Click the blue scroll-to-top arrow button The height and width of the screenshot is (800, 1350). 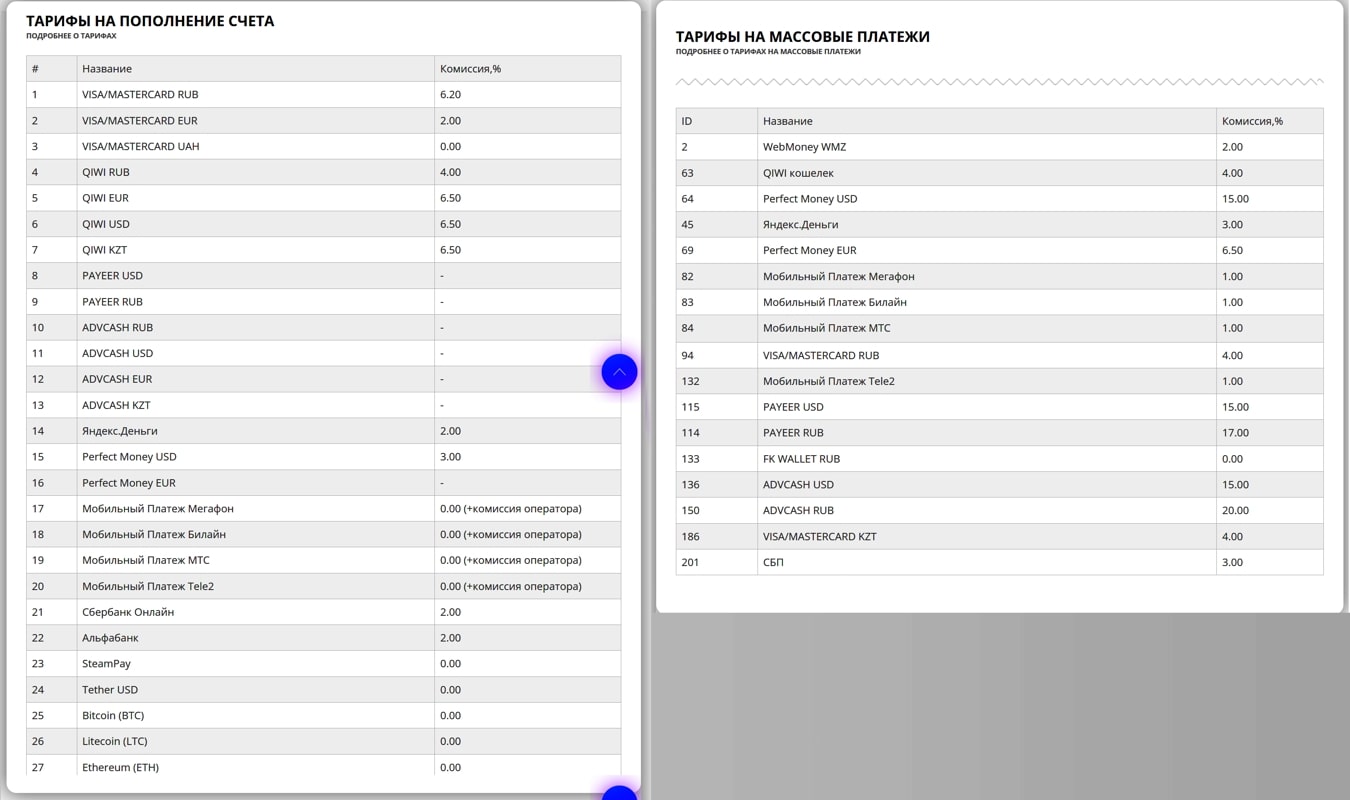pyautogui.click(x=619, y=372)
